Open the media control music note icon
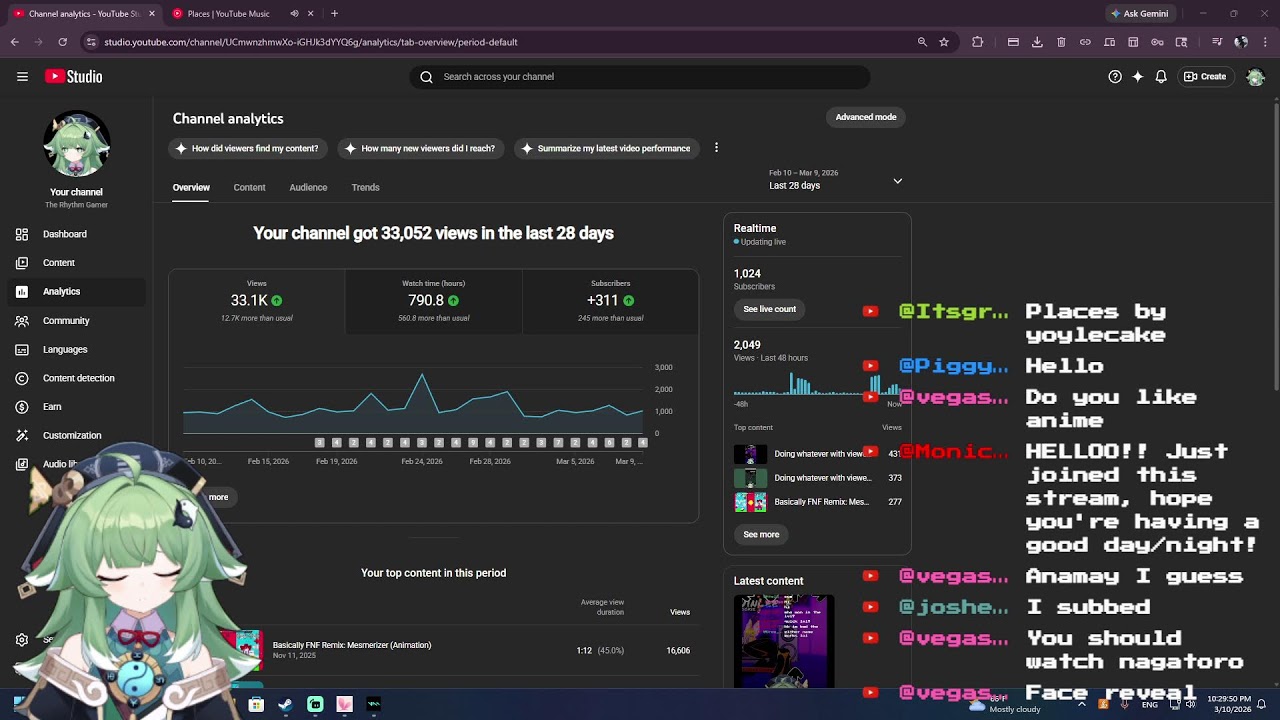This screenshot has height=720, width=1280. coord(1217,42)
